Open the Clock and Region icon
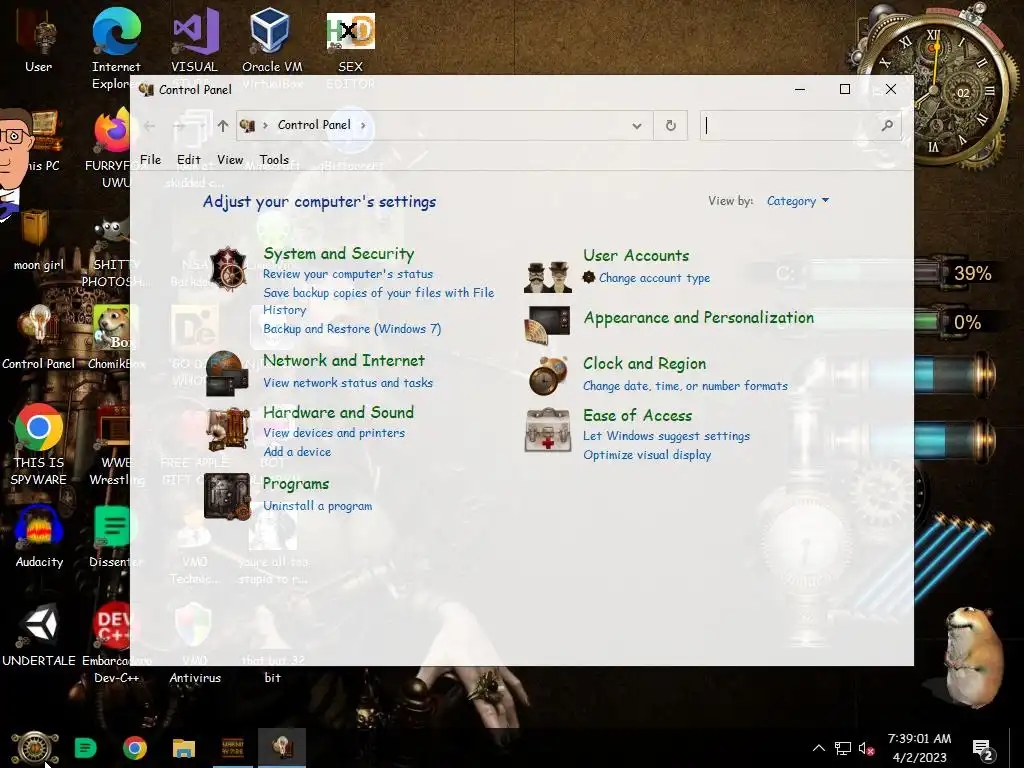 (x=548, y=376)
